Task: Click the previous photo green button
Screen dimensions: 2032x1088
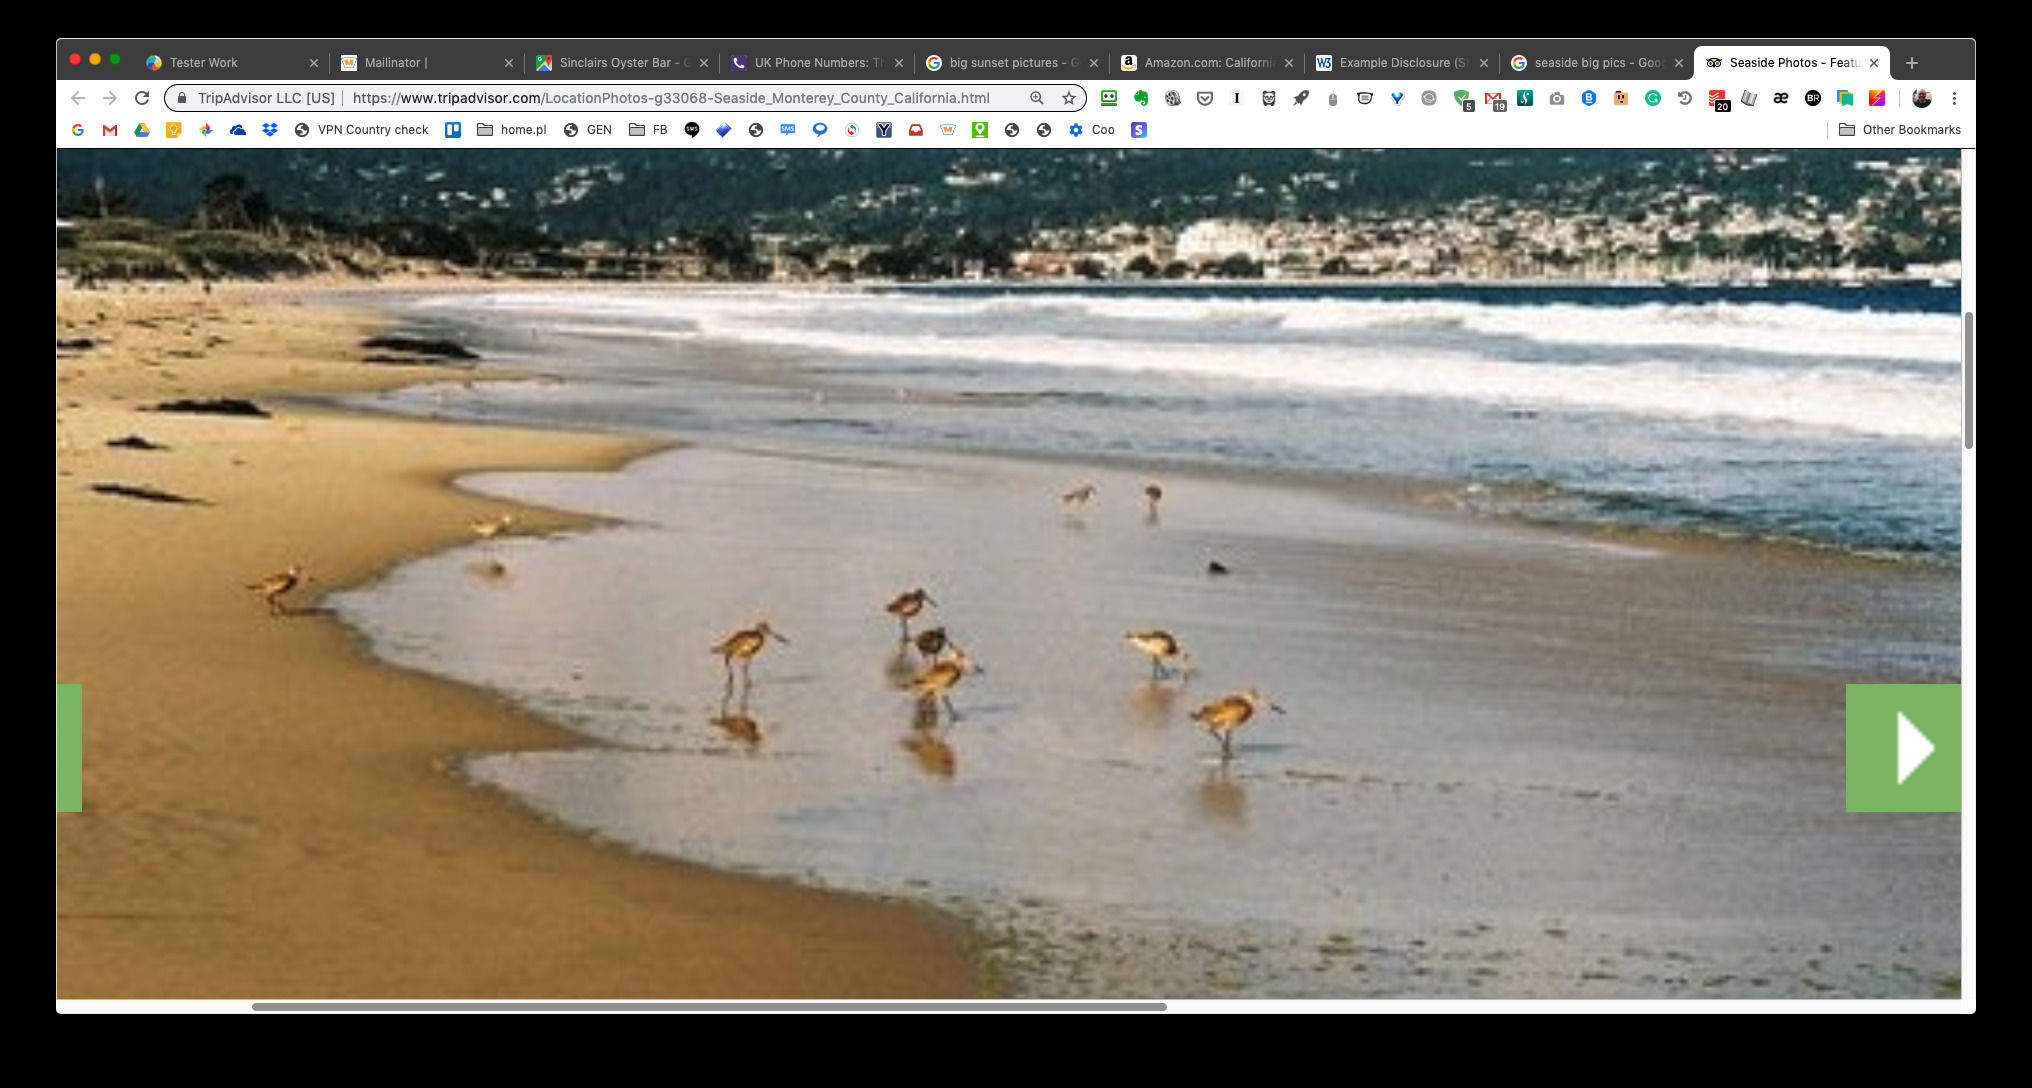Action: tap(69, 747)
